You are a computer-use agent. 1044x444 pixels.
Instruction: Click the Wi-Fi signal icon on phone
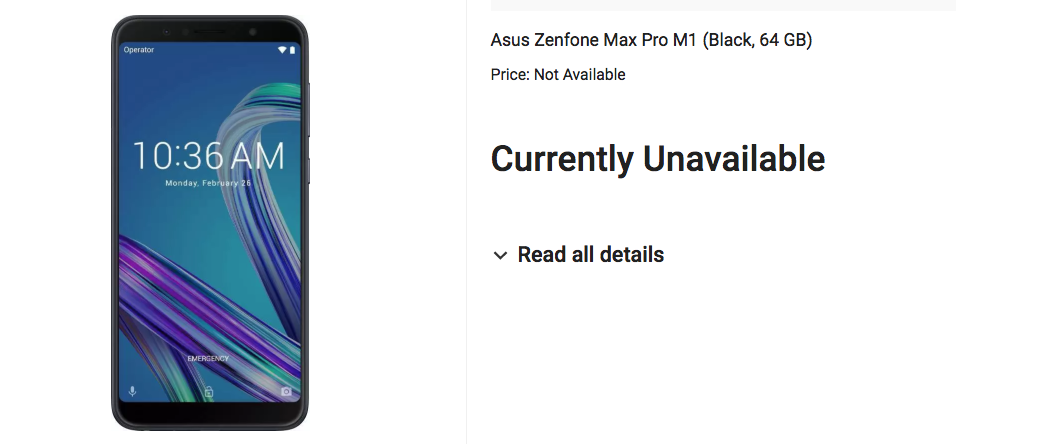pos(283,49)
